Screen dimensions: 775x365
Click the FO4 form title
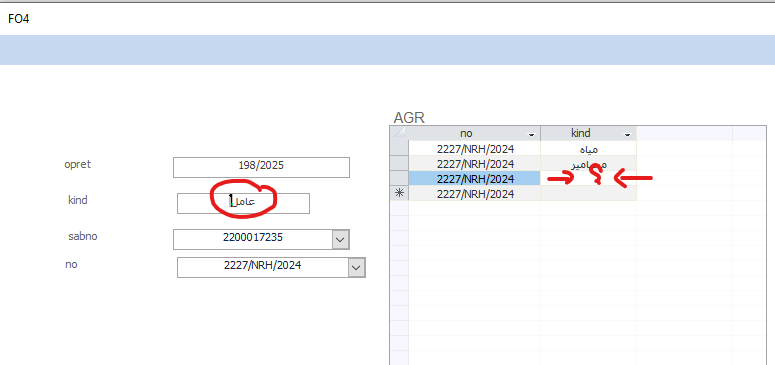coord(19,19)
